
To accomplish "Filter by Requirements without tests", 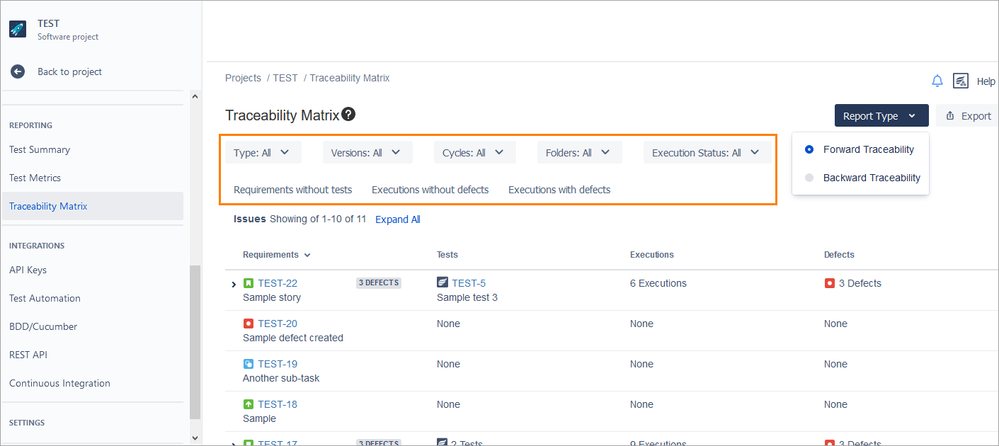I will tap(292, 189).
